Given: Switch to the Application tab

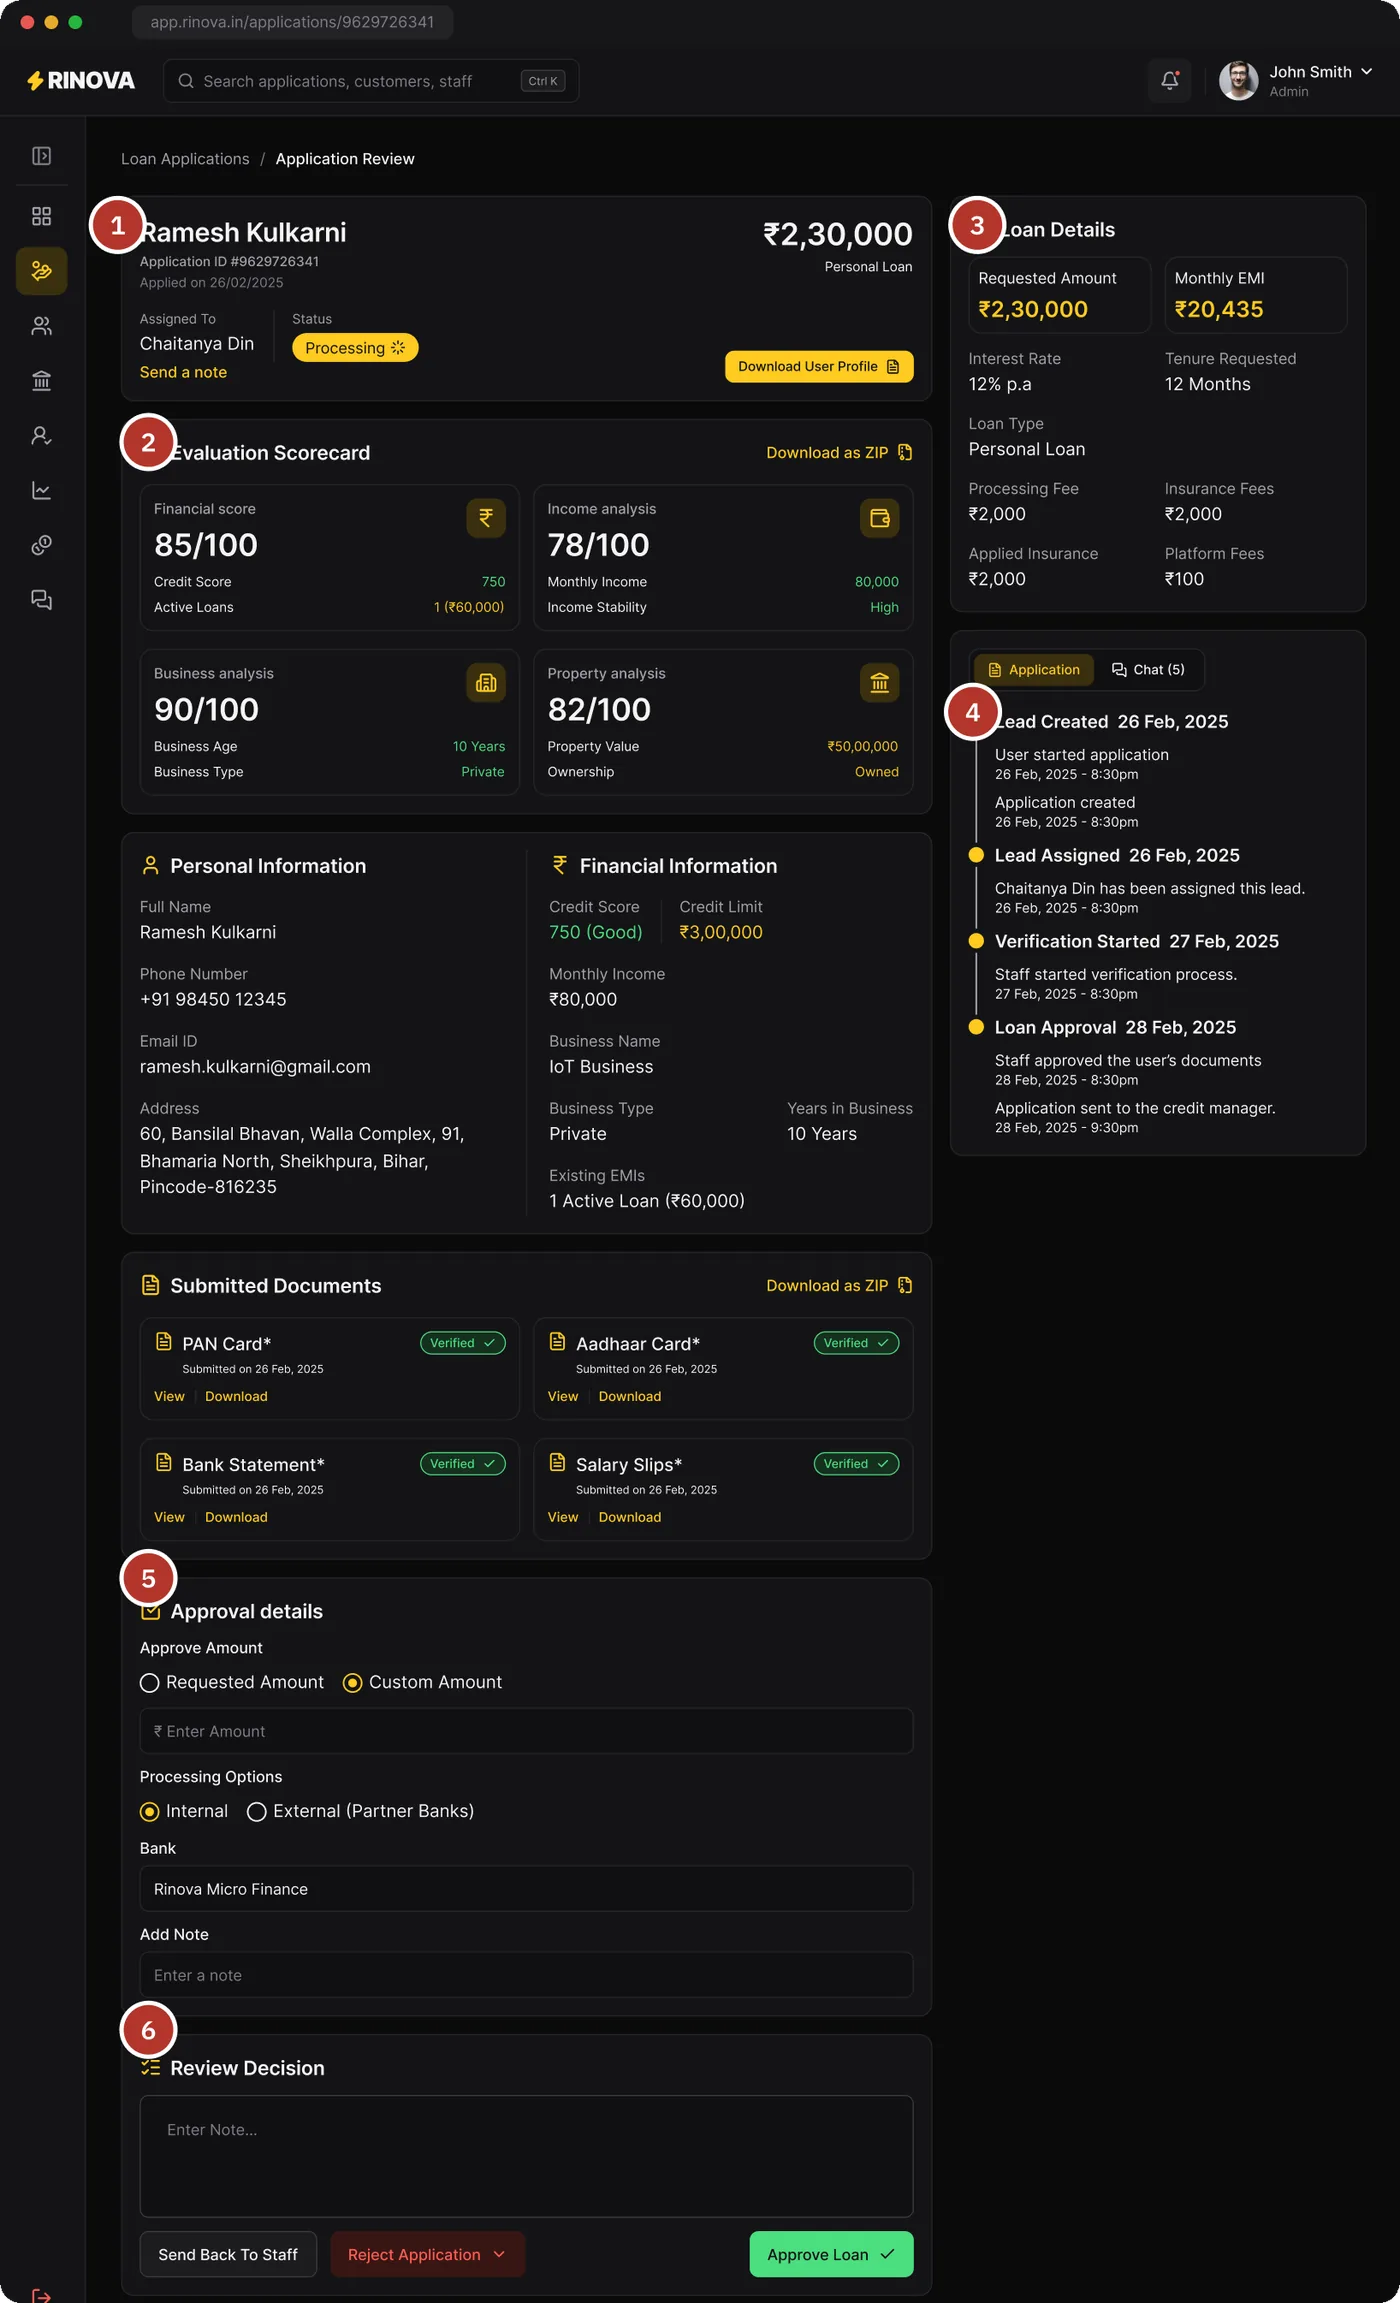Looking at the screenshot, I should (1034, 670).
